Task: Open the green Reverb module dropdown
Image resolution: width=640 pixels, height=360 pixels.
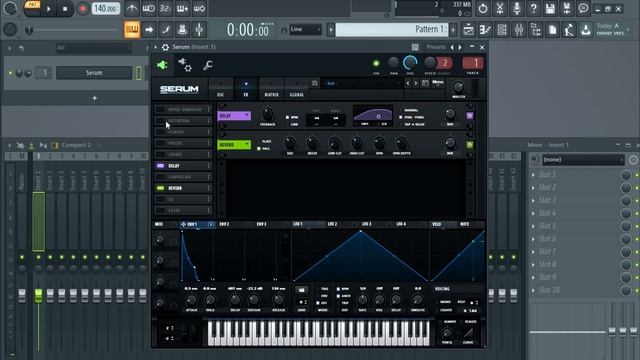Action: [x=234, y=145]
